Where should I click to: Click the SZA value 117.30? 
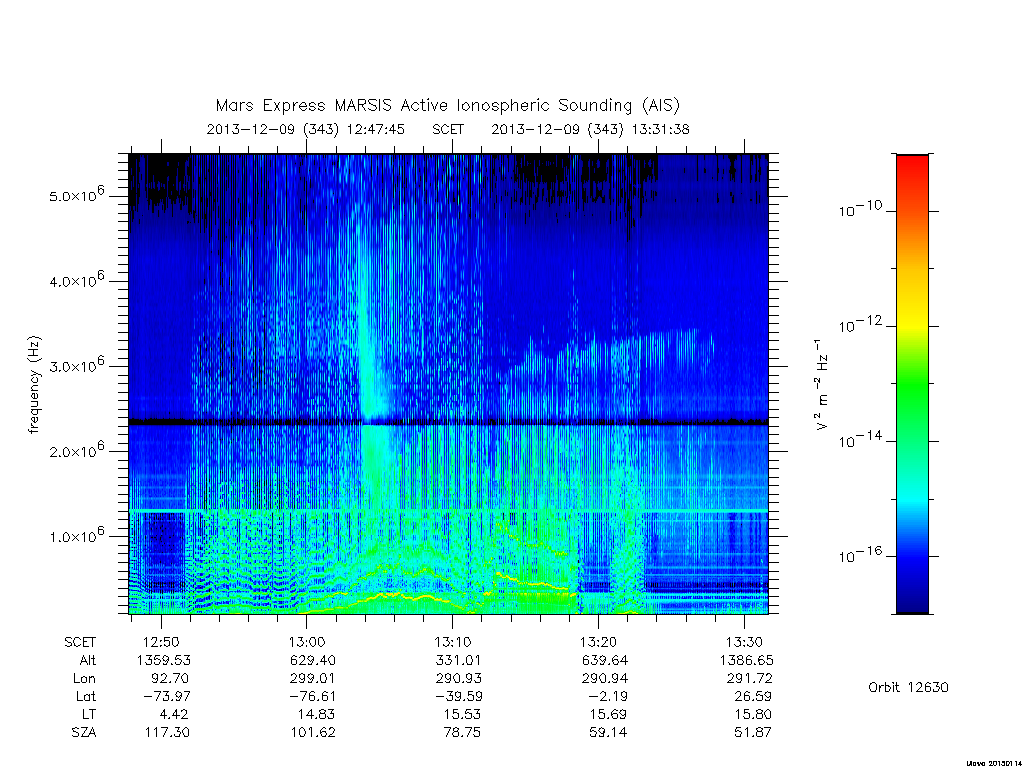click(167, 733)
